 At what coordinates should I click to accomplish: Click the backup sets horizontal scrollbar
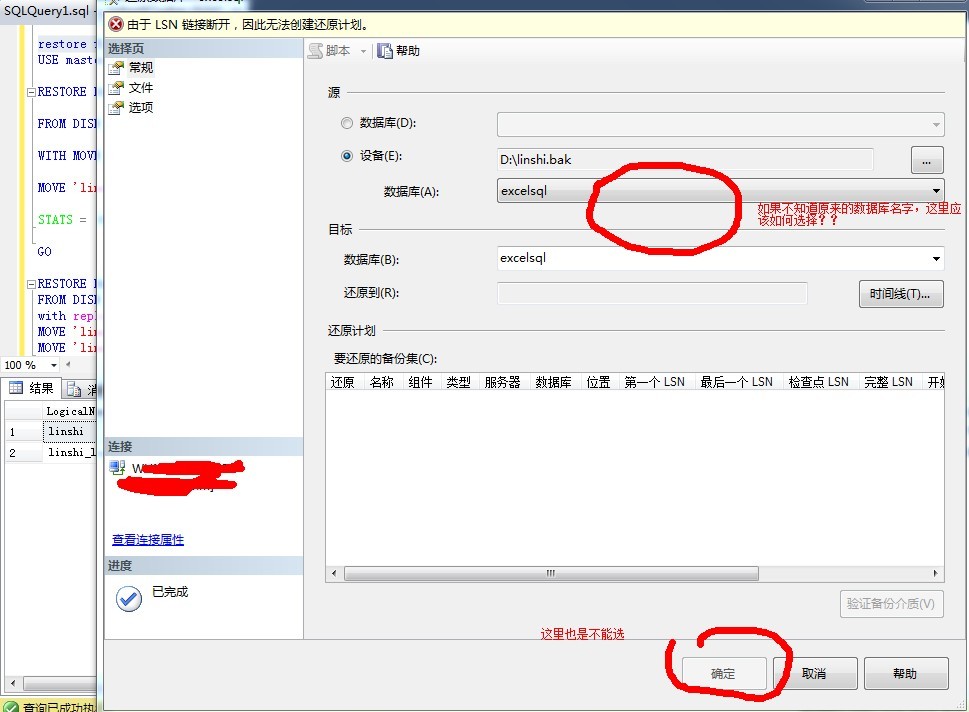tap(550, 572)
